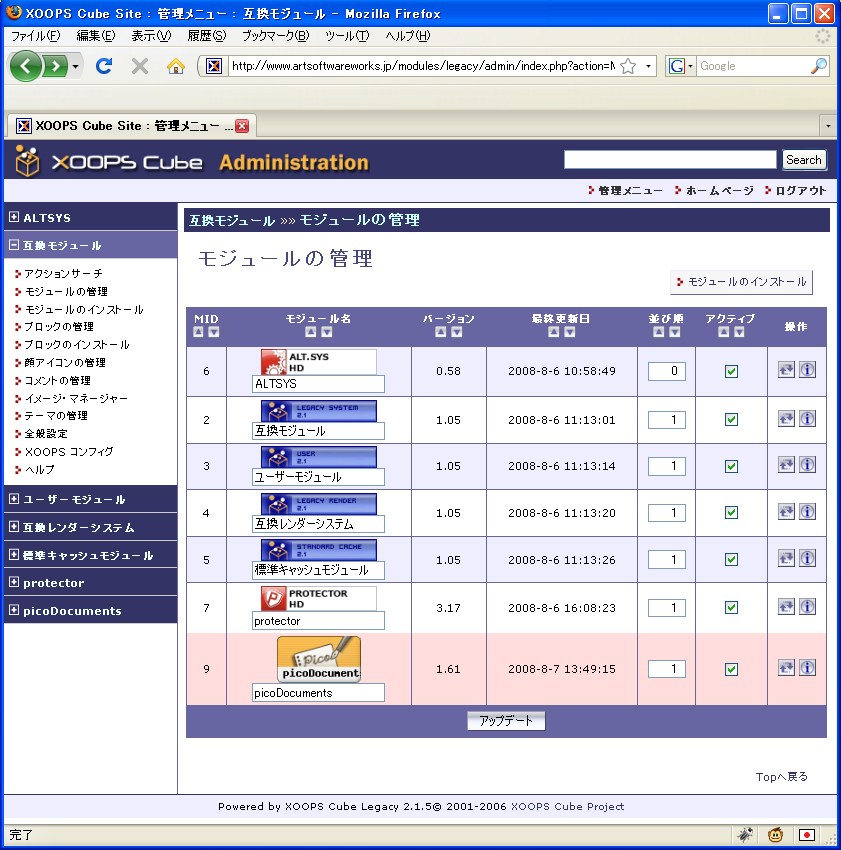Click the Firefox reload button
Screen dimensions: 841x850
point(103,66)
